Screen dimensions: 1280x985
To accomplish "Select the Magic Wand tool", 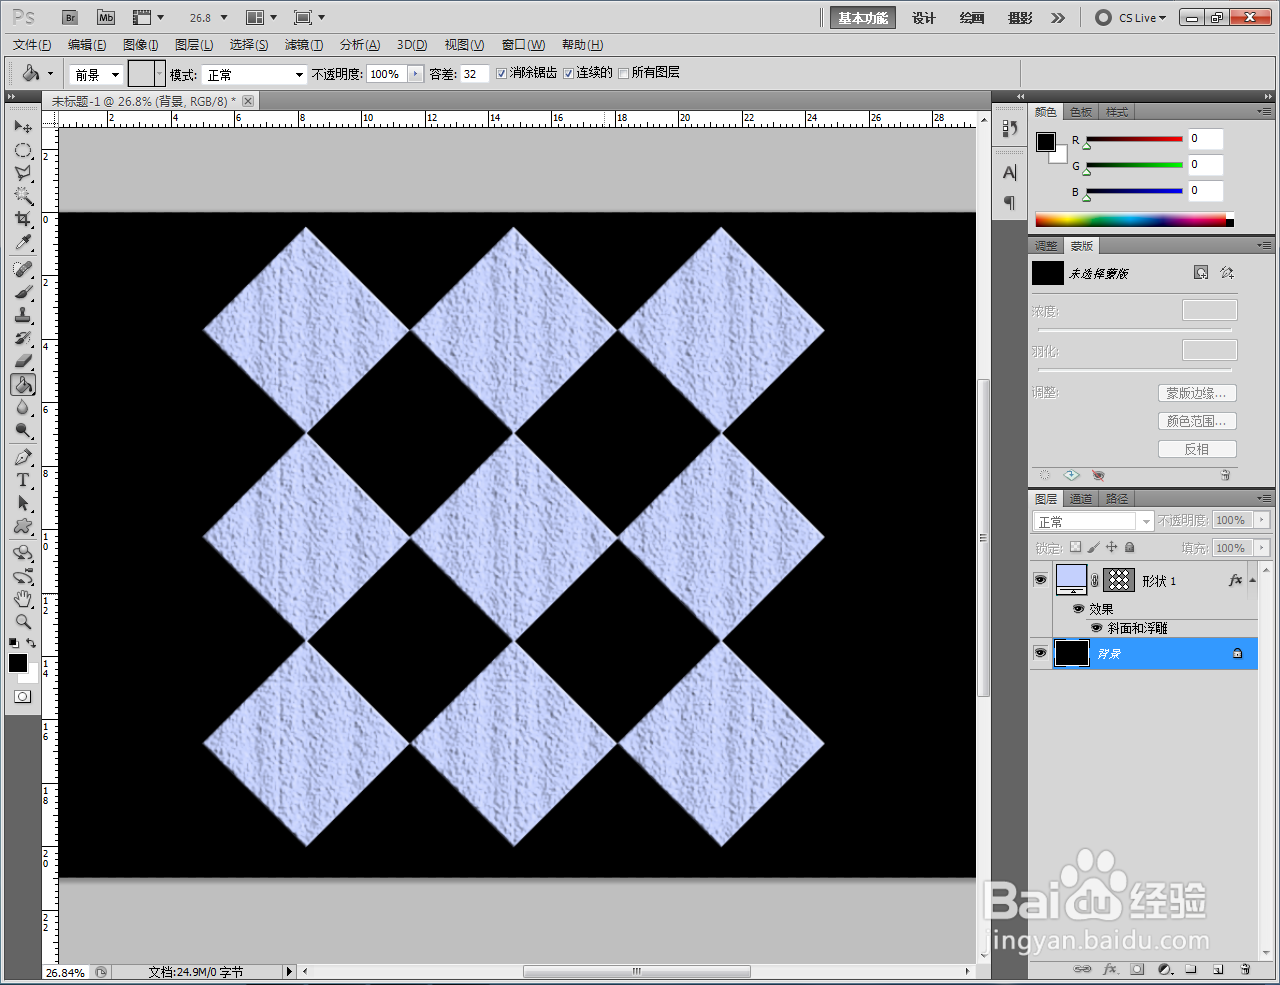I will coord(23,196).
